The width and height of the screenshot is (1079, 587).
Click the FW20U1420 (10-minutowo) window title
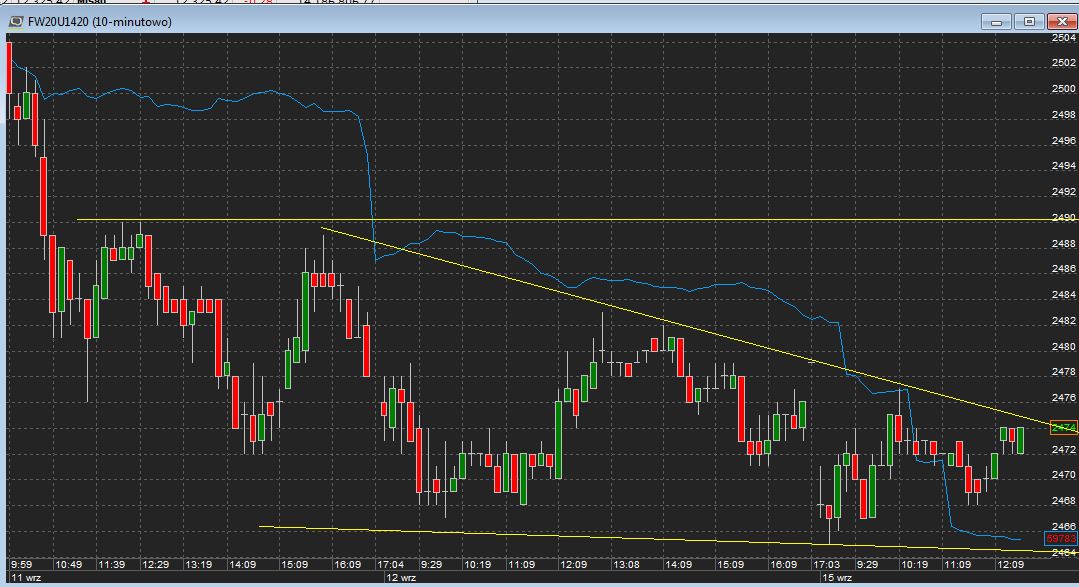point(100,22)
